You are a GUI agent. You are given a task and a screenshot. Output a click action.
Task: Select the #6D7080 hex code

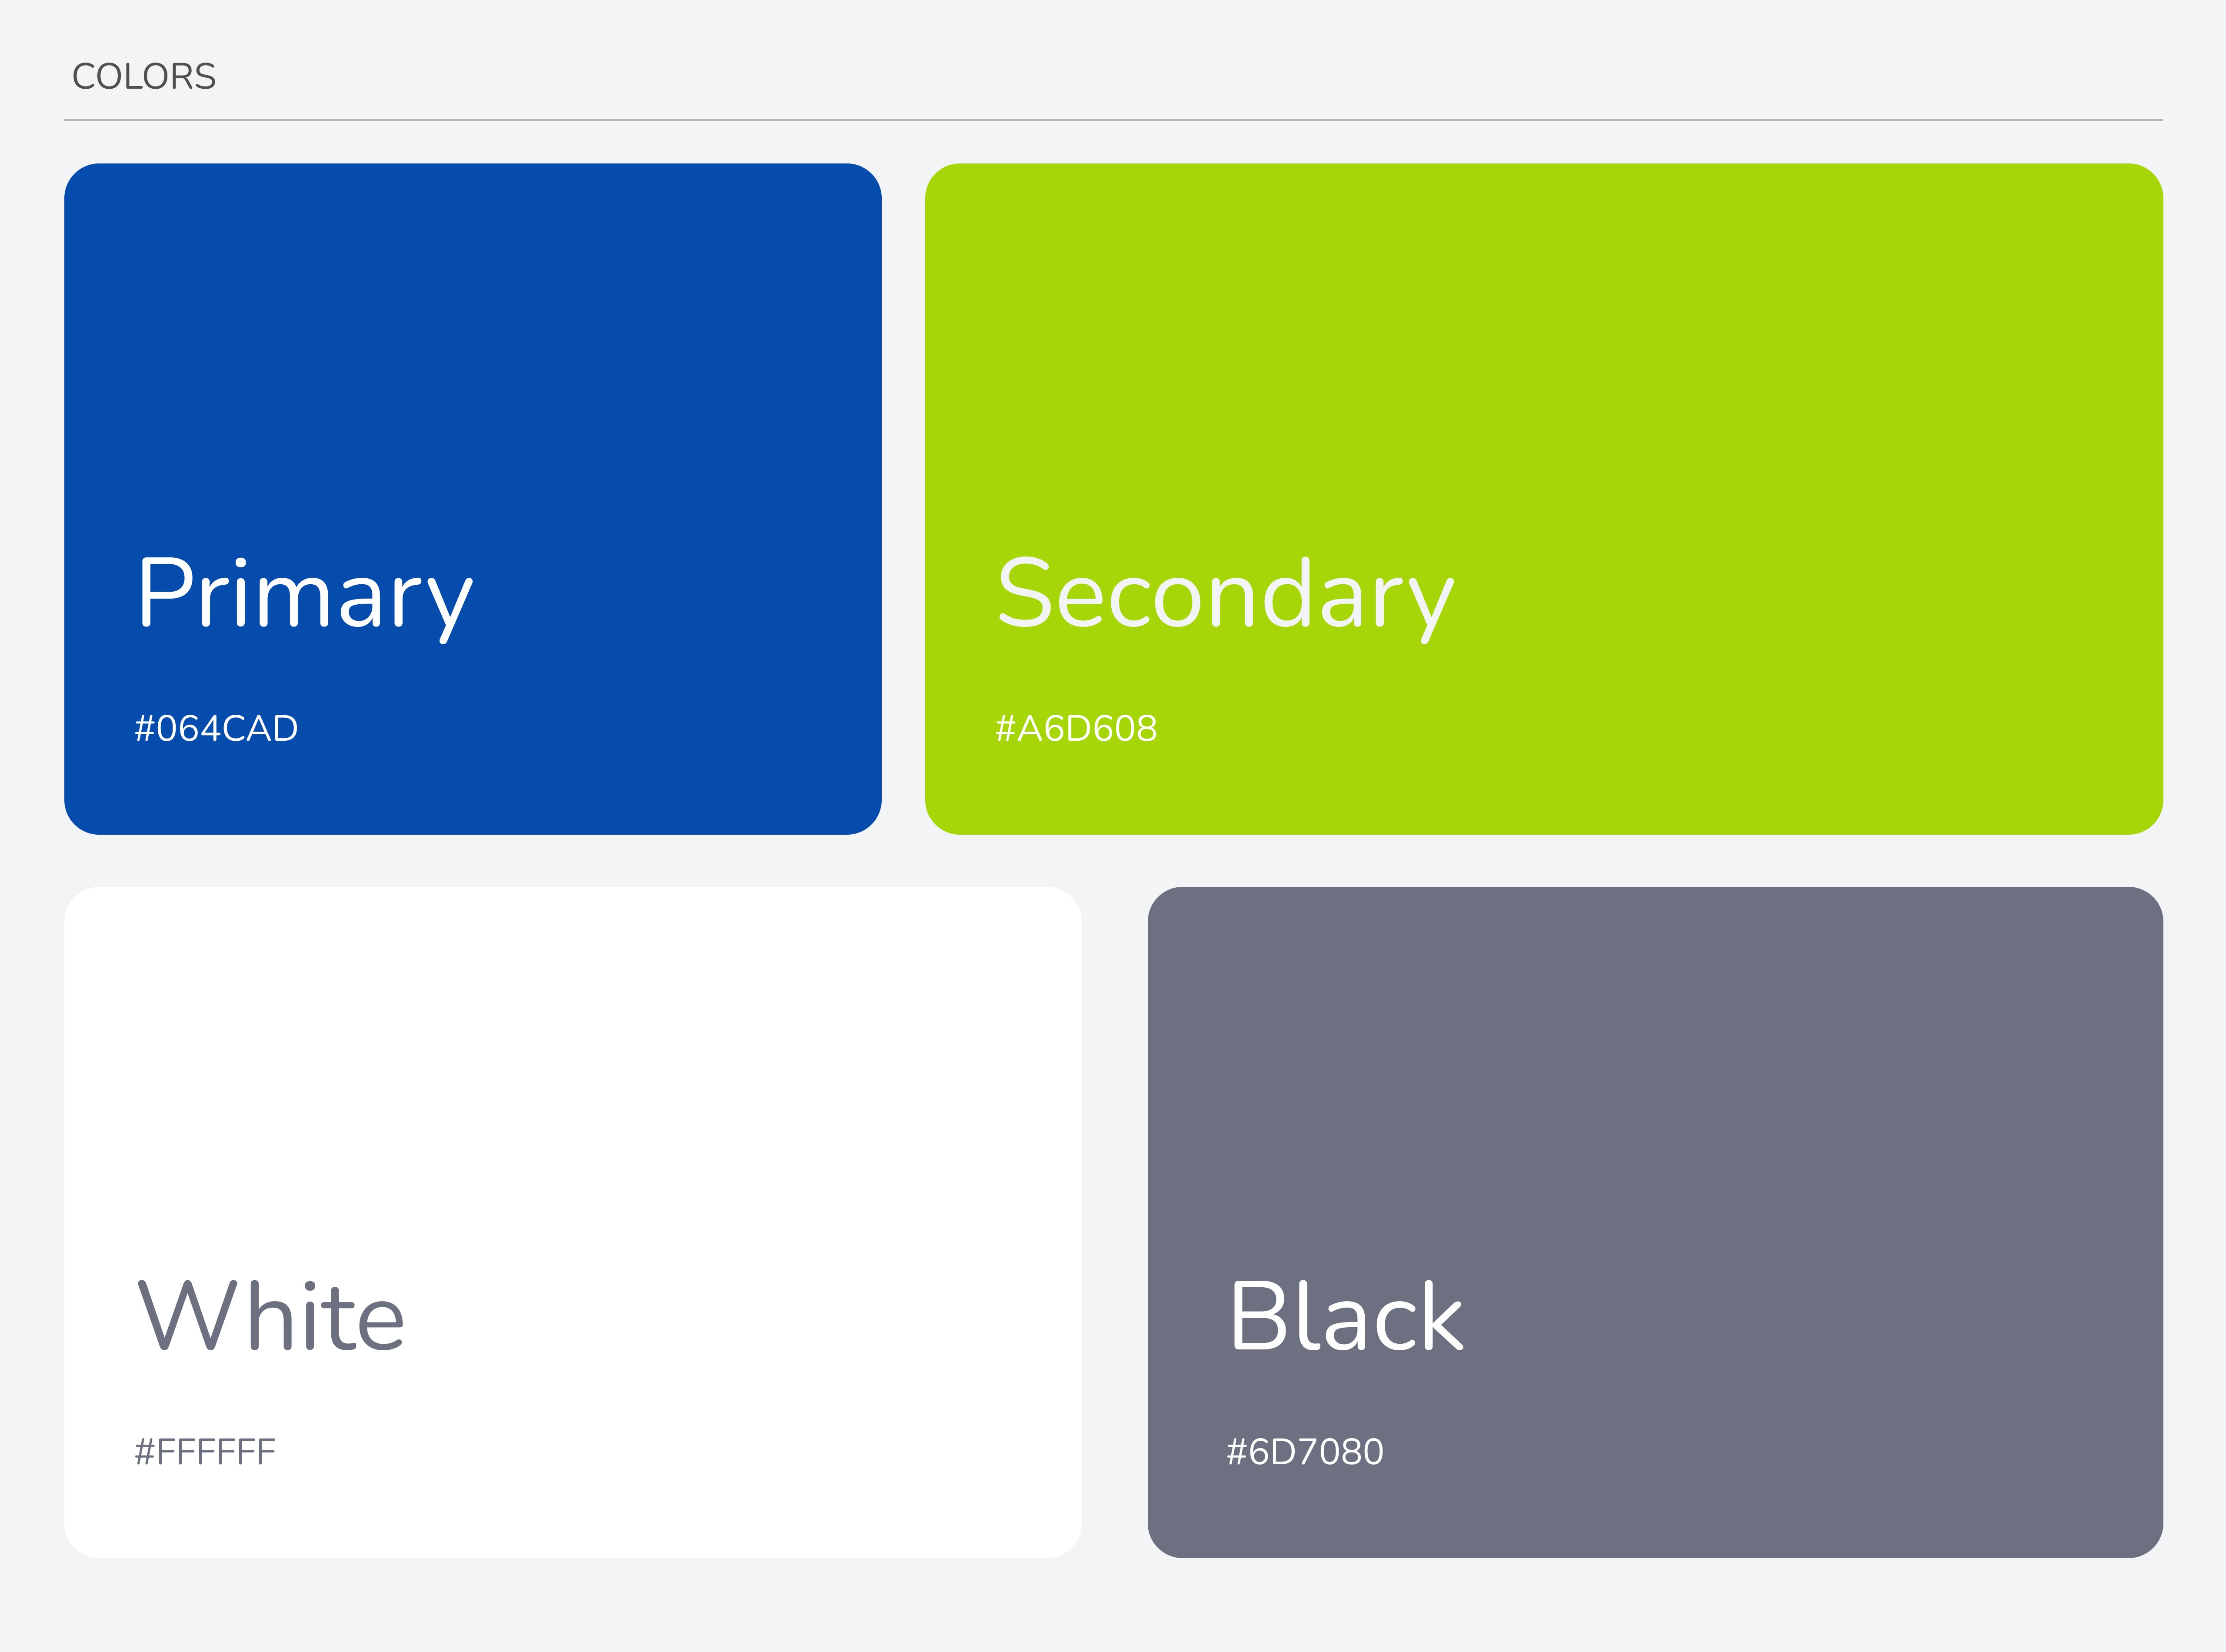[1305, 1451]
